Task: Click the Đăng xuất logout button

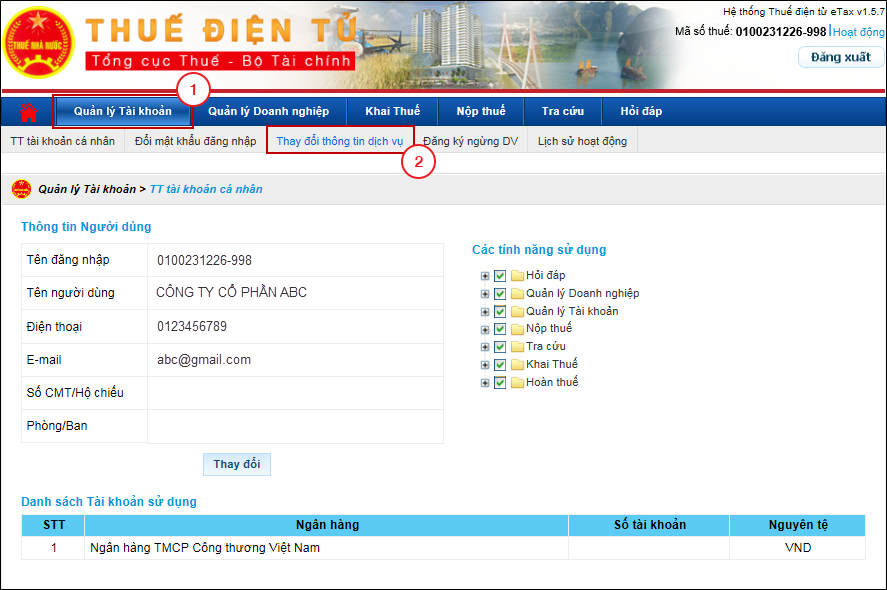Action: pos(840,57)
